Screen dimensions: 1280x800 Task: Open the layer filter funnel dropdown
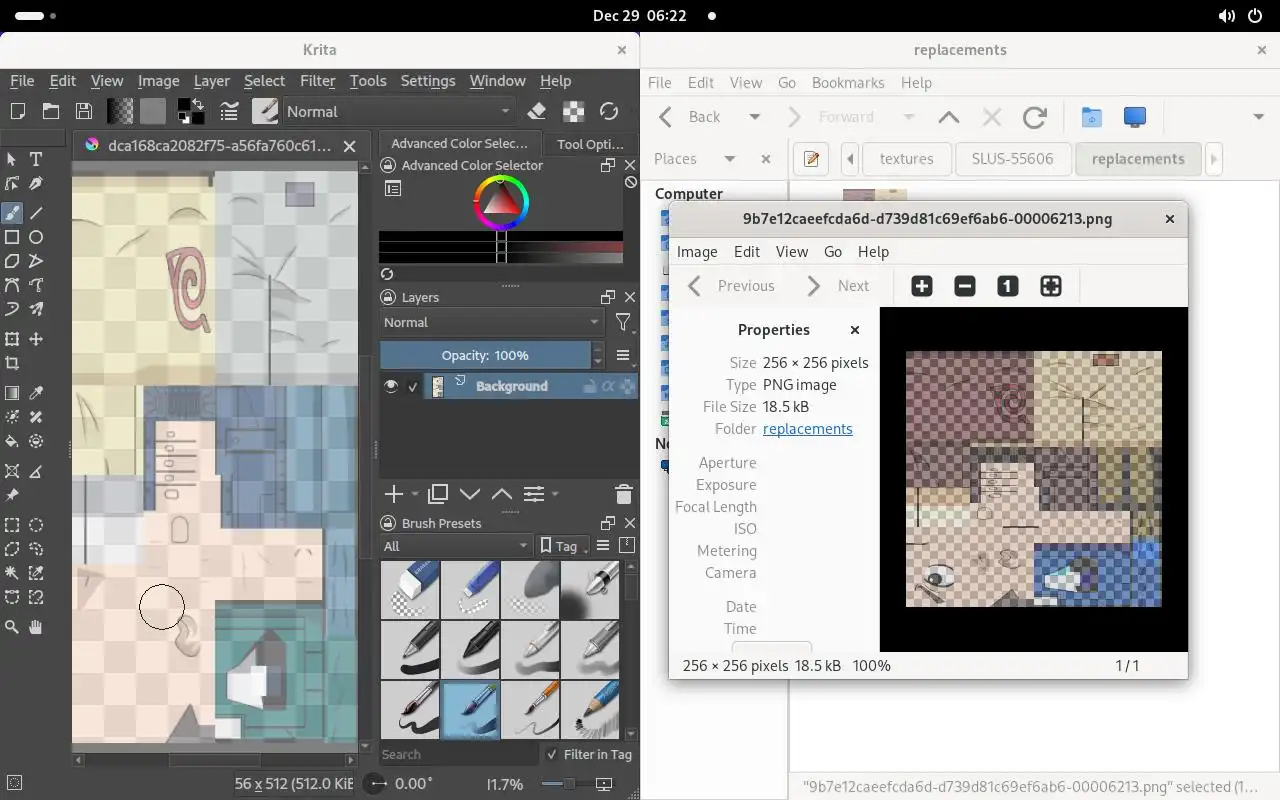click(622, 322)
